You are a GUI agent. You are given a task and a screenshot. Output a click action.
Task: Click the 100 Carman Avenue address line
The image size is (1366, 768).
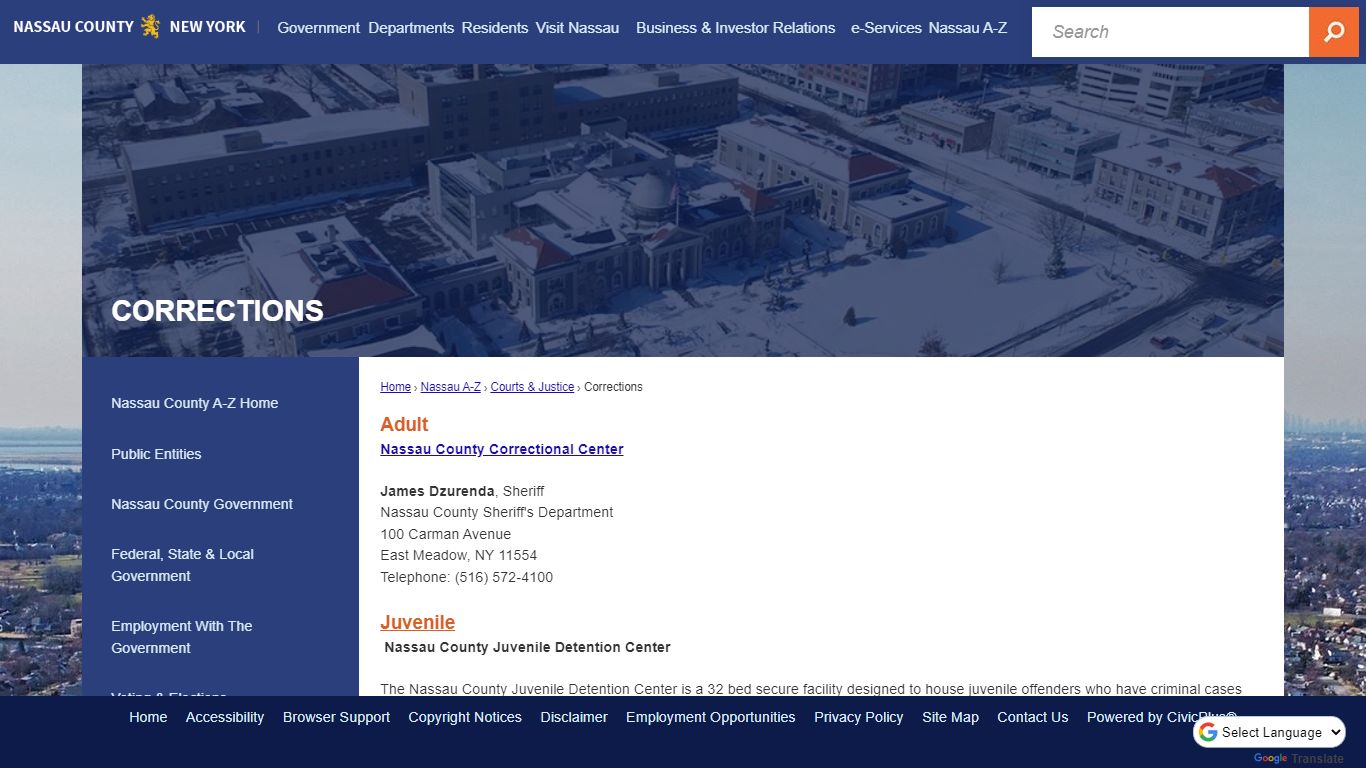[x=445, y=534]
